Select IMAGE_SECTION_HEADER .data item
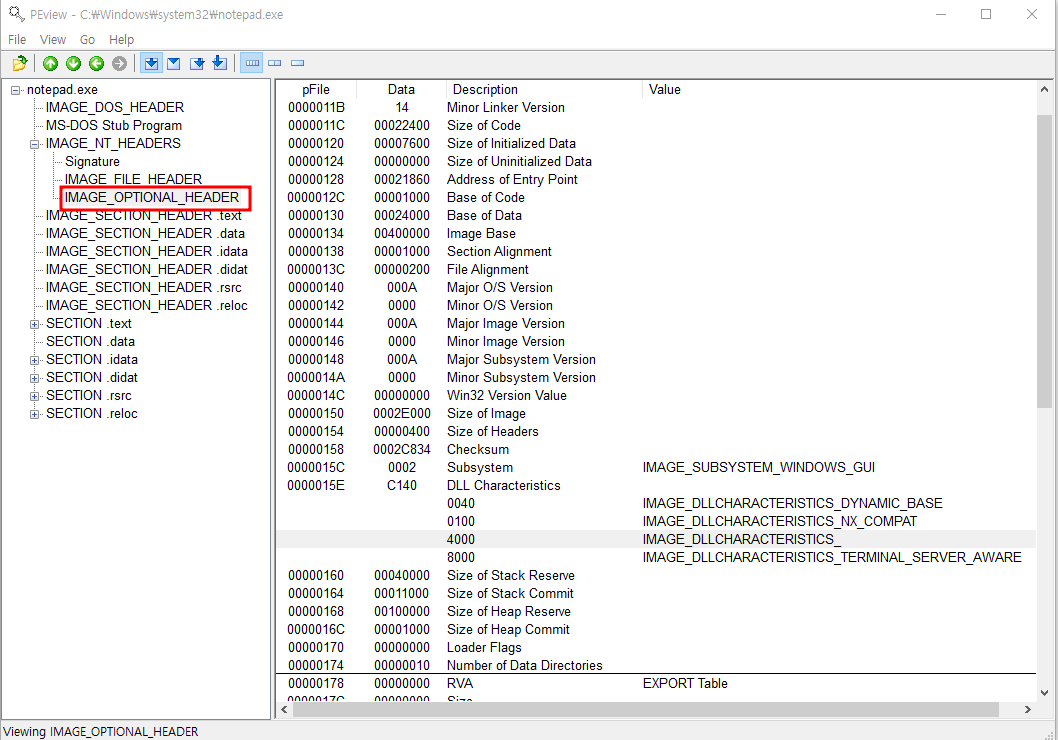Viewport: 1058px width, 740px height. (x=145, y=233)
